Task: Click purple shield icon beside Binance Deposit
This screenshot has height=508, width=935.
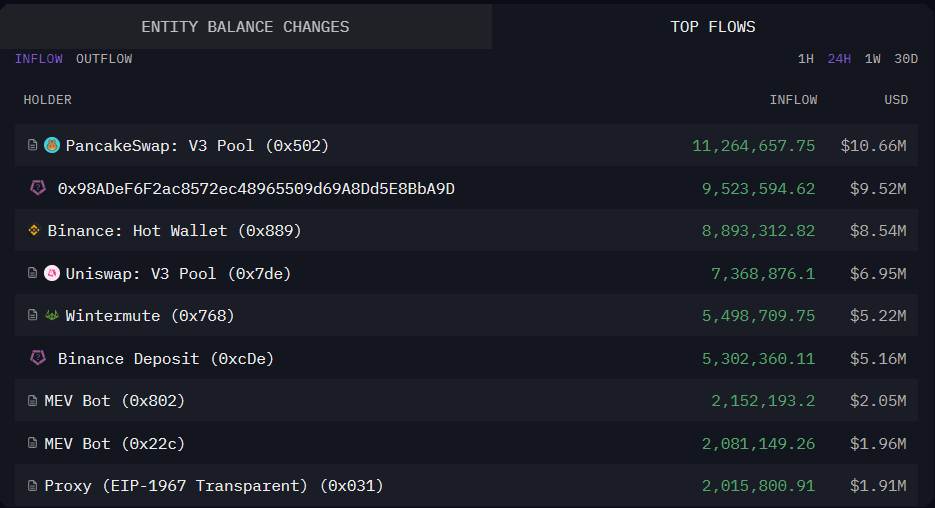Action: (38, 358)
